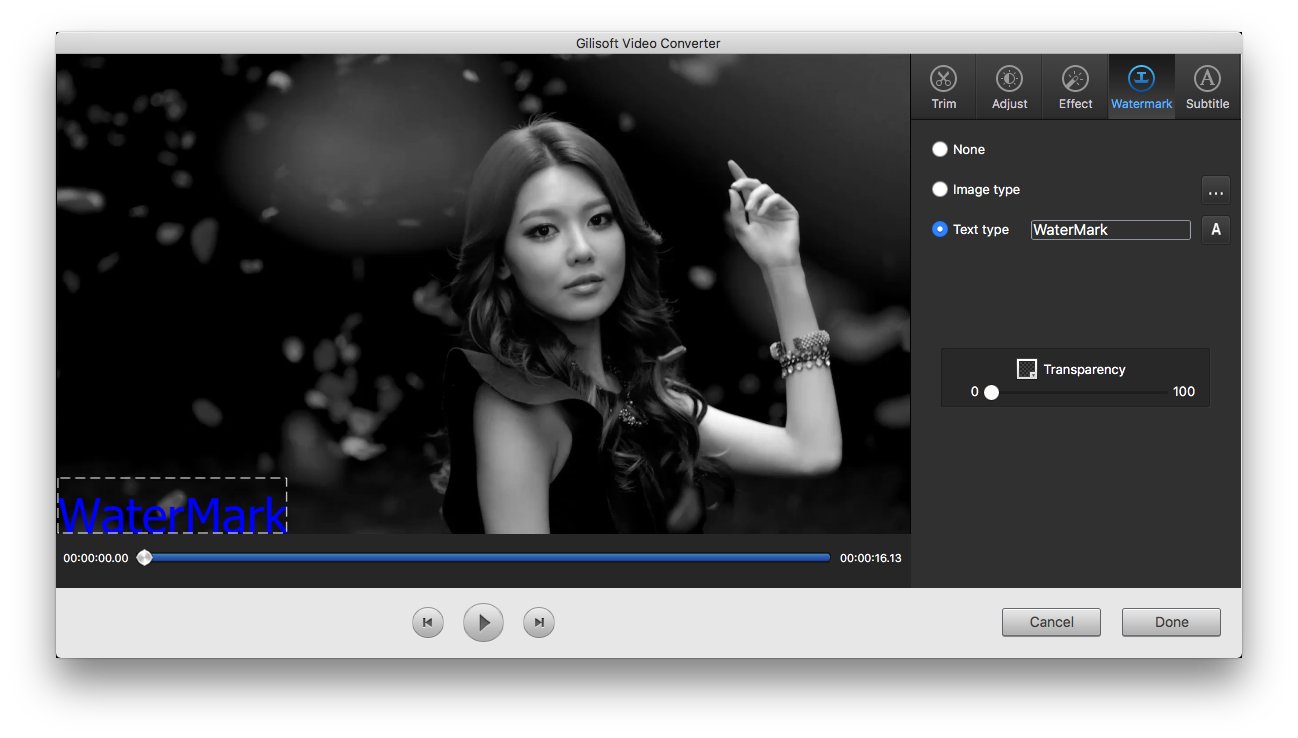The image size is (1298, 738).
Task: Open the Effect magic wand tool
Action: tap(1075, 79)
